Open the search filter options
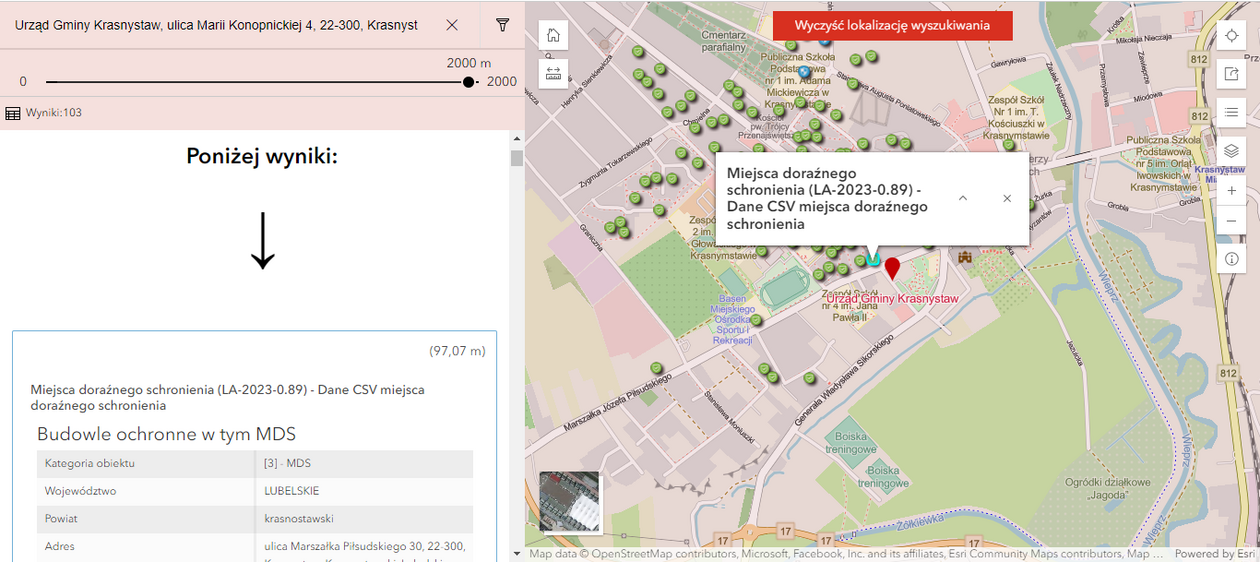1260x562 pixels. [x=502, y=25]
